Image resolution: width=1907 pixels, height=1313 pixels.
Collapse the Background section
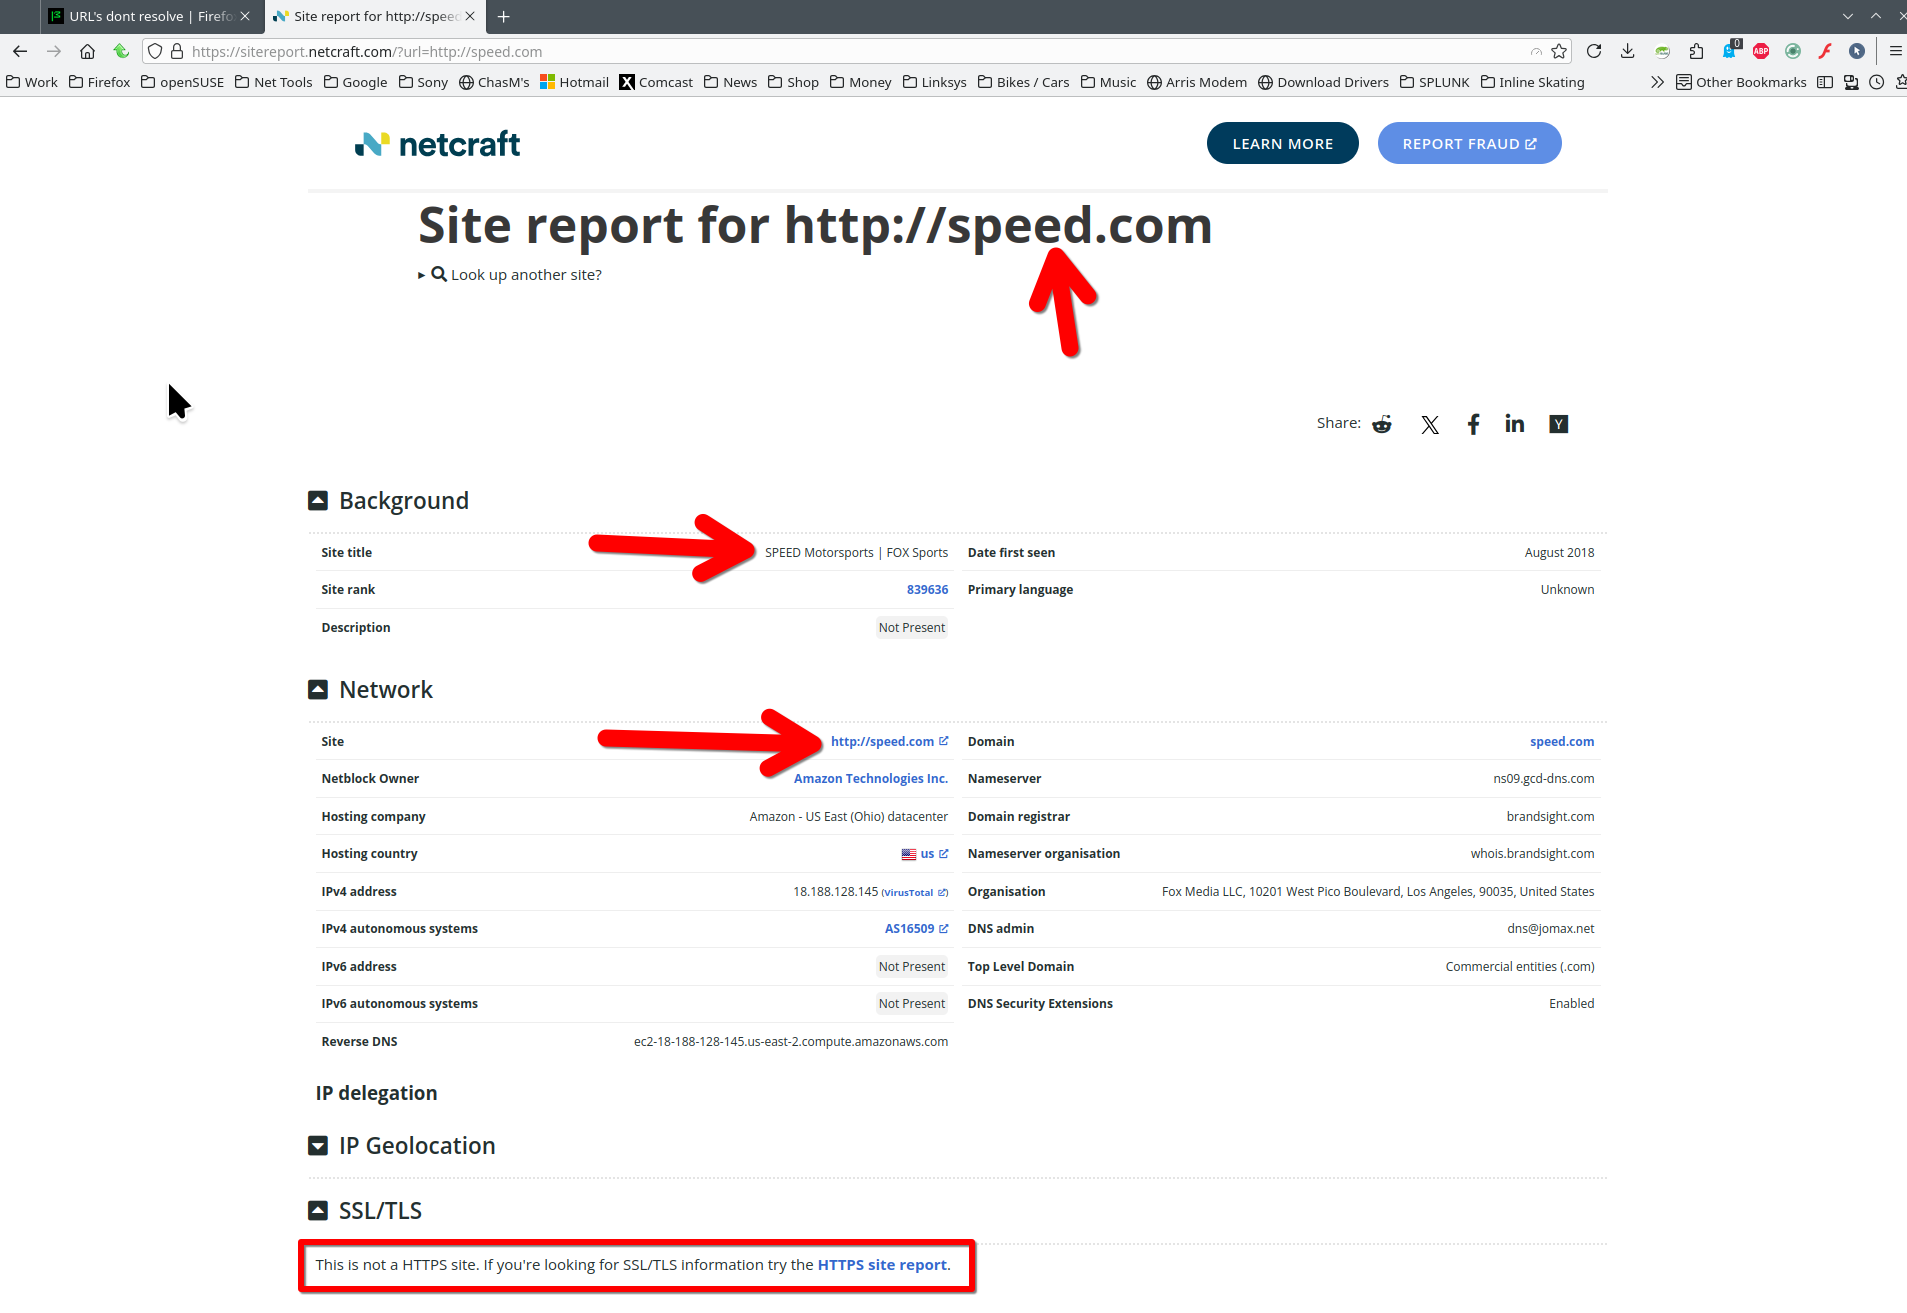[x=318, y=501]
